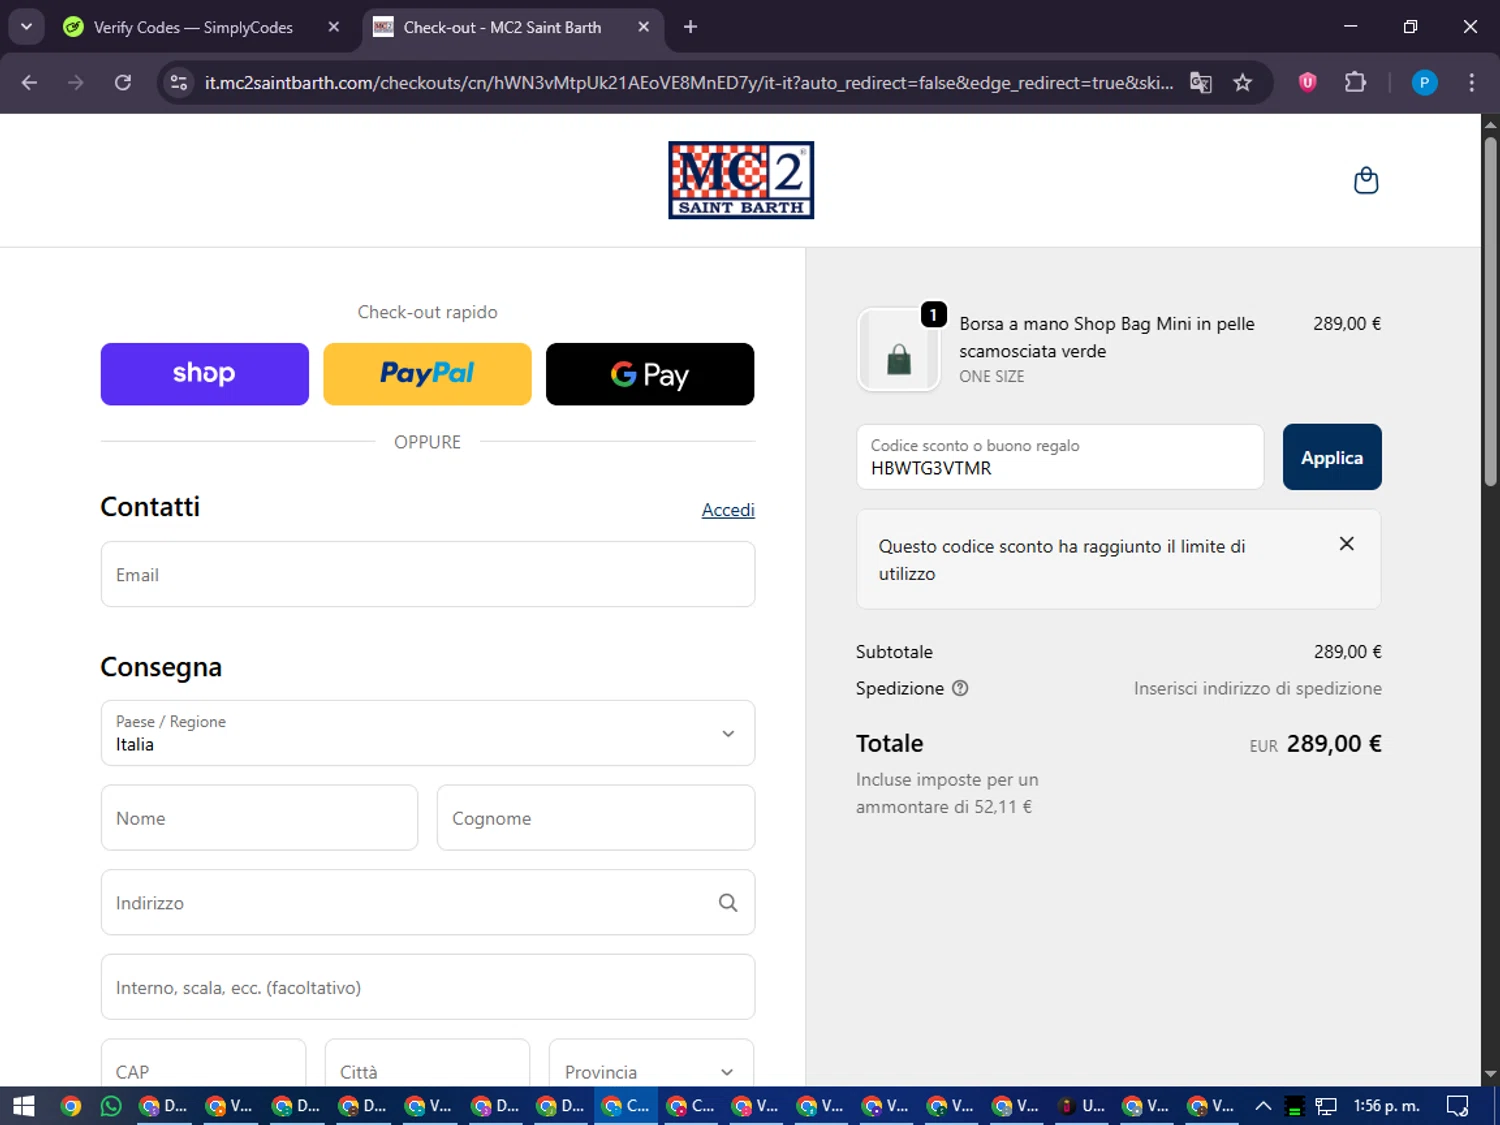Image resolution: width=1500 pixels, height=1125 pixels.
Task: Open the browser extensions puzzle icon
Action: [1355, 83]
